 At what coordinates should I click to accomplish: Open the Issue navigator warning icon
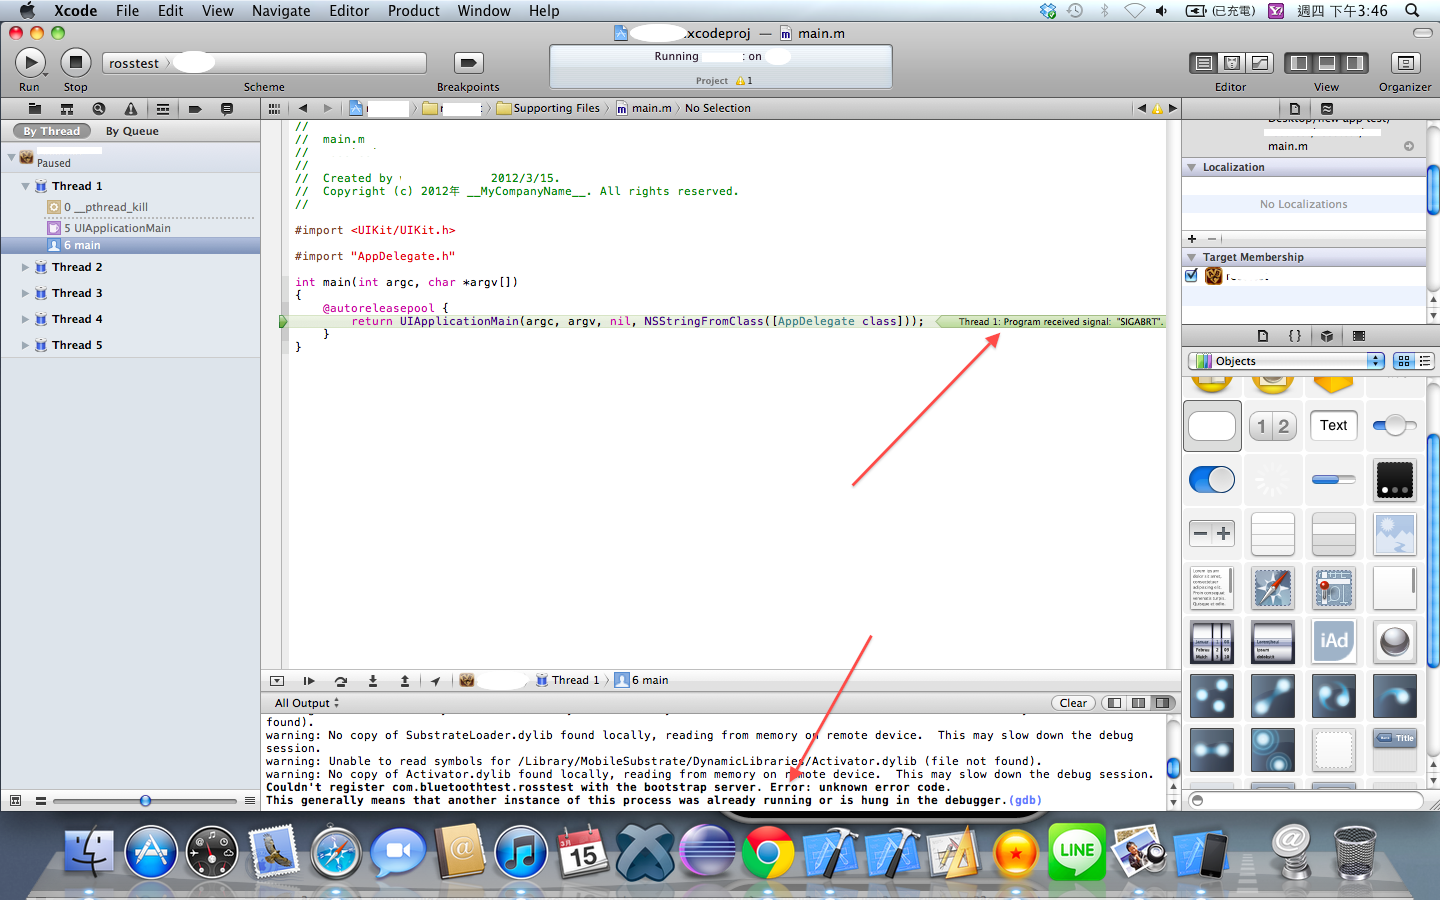coord(131,108)
